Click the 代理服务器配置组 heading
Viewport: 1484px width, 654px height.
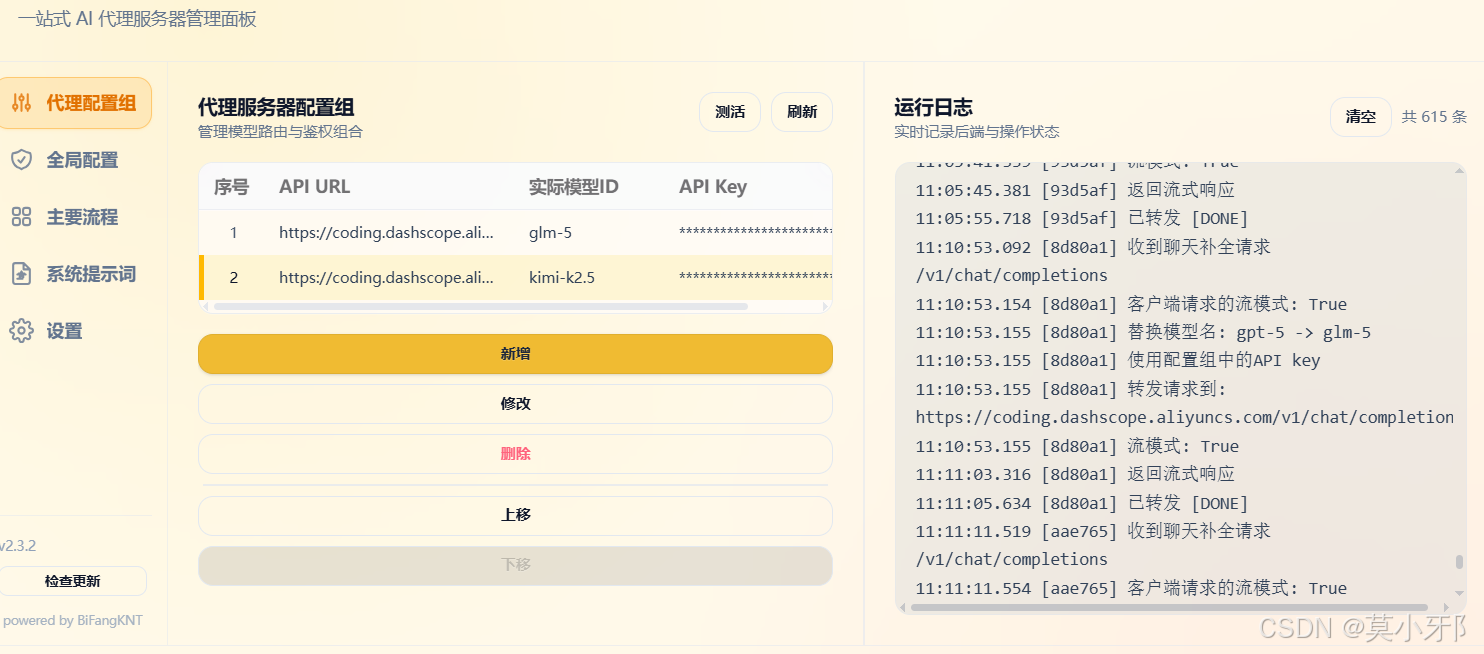coord(276,108)
